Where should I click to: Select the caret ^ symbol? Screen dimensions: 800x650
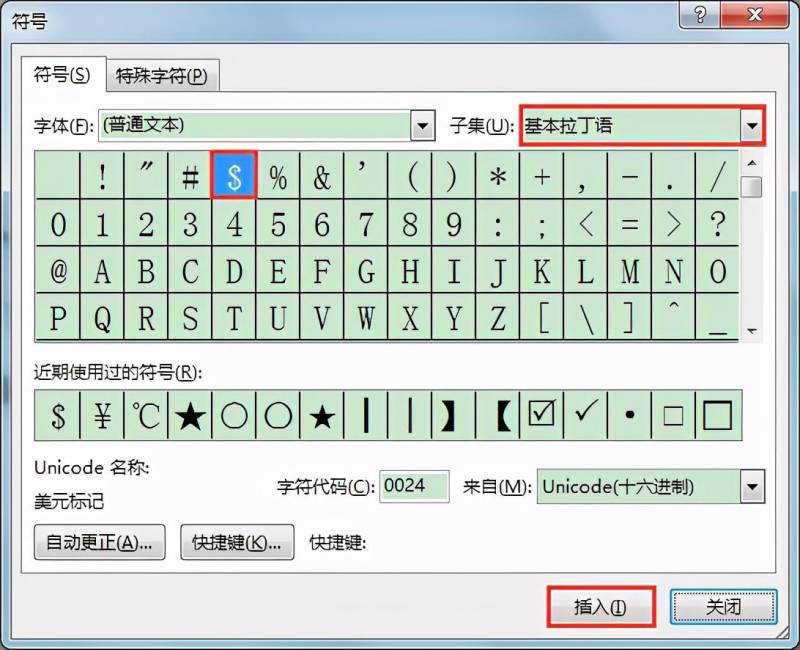[673, 317]
